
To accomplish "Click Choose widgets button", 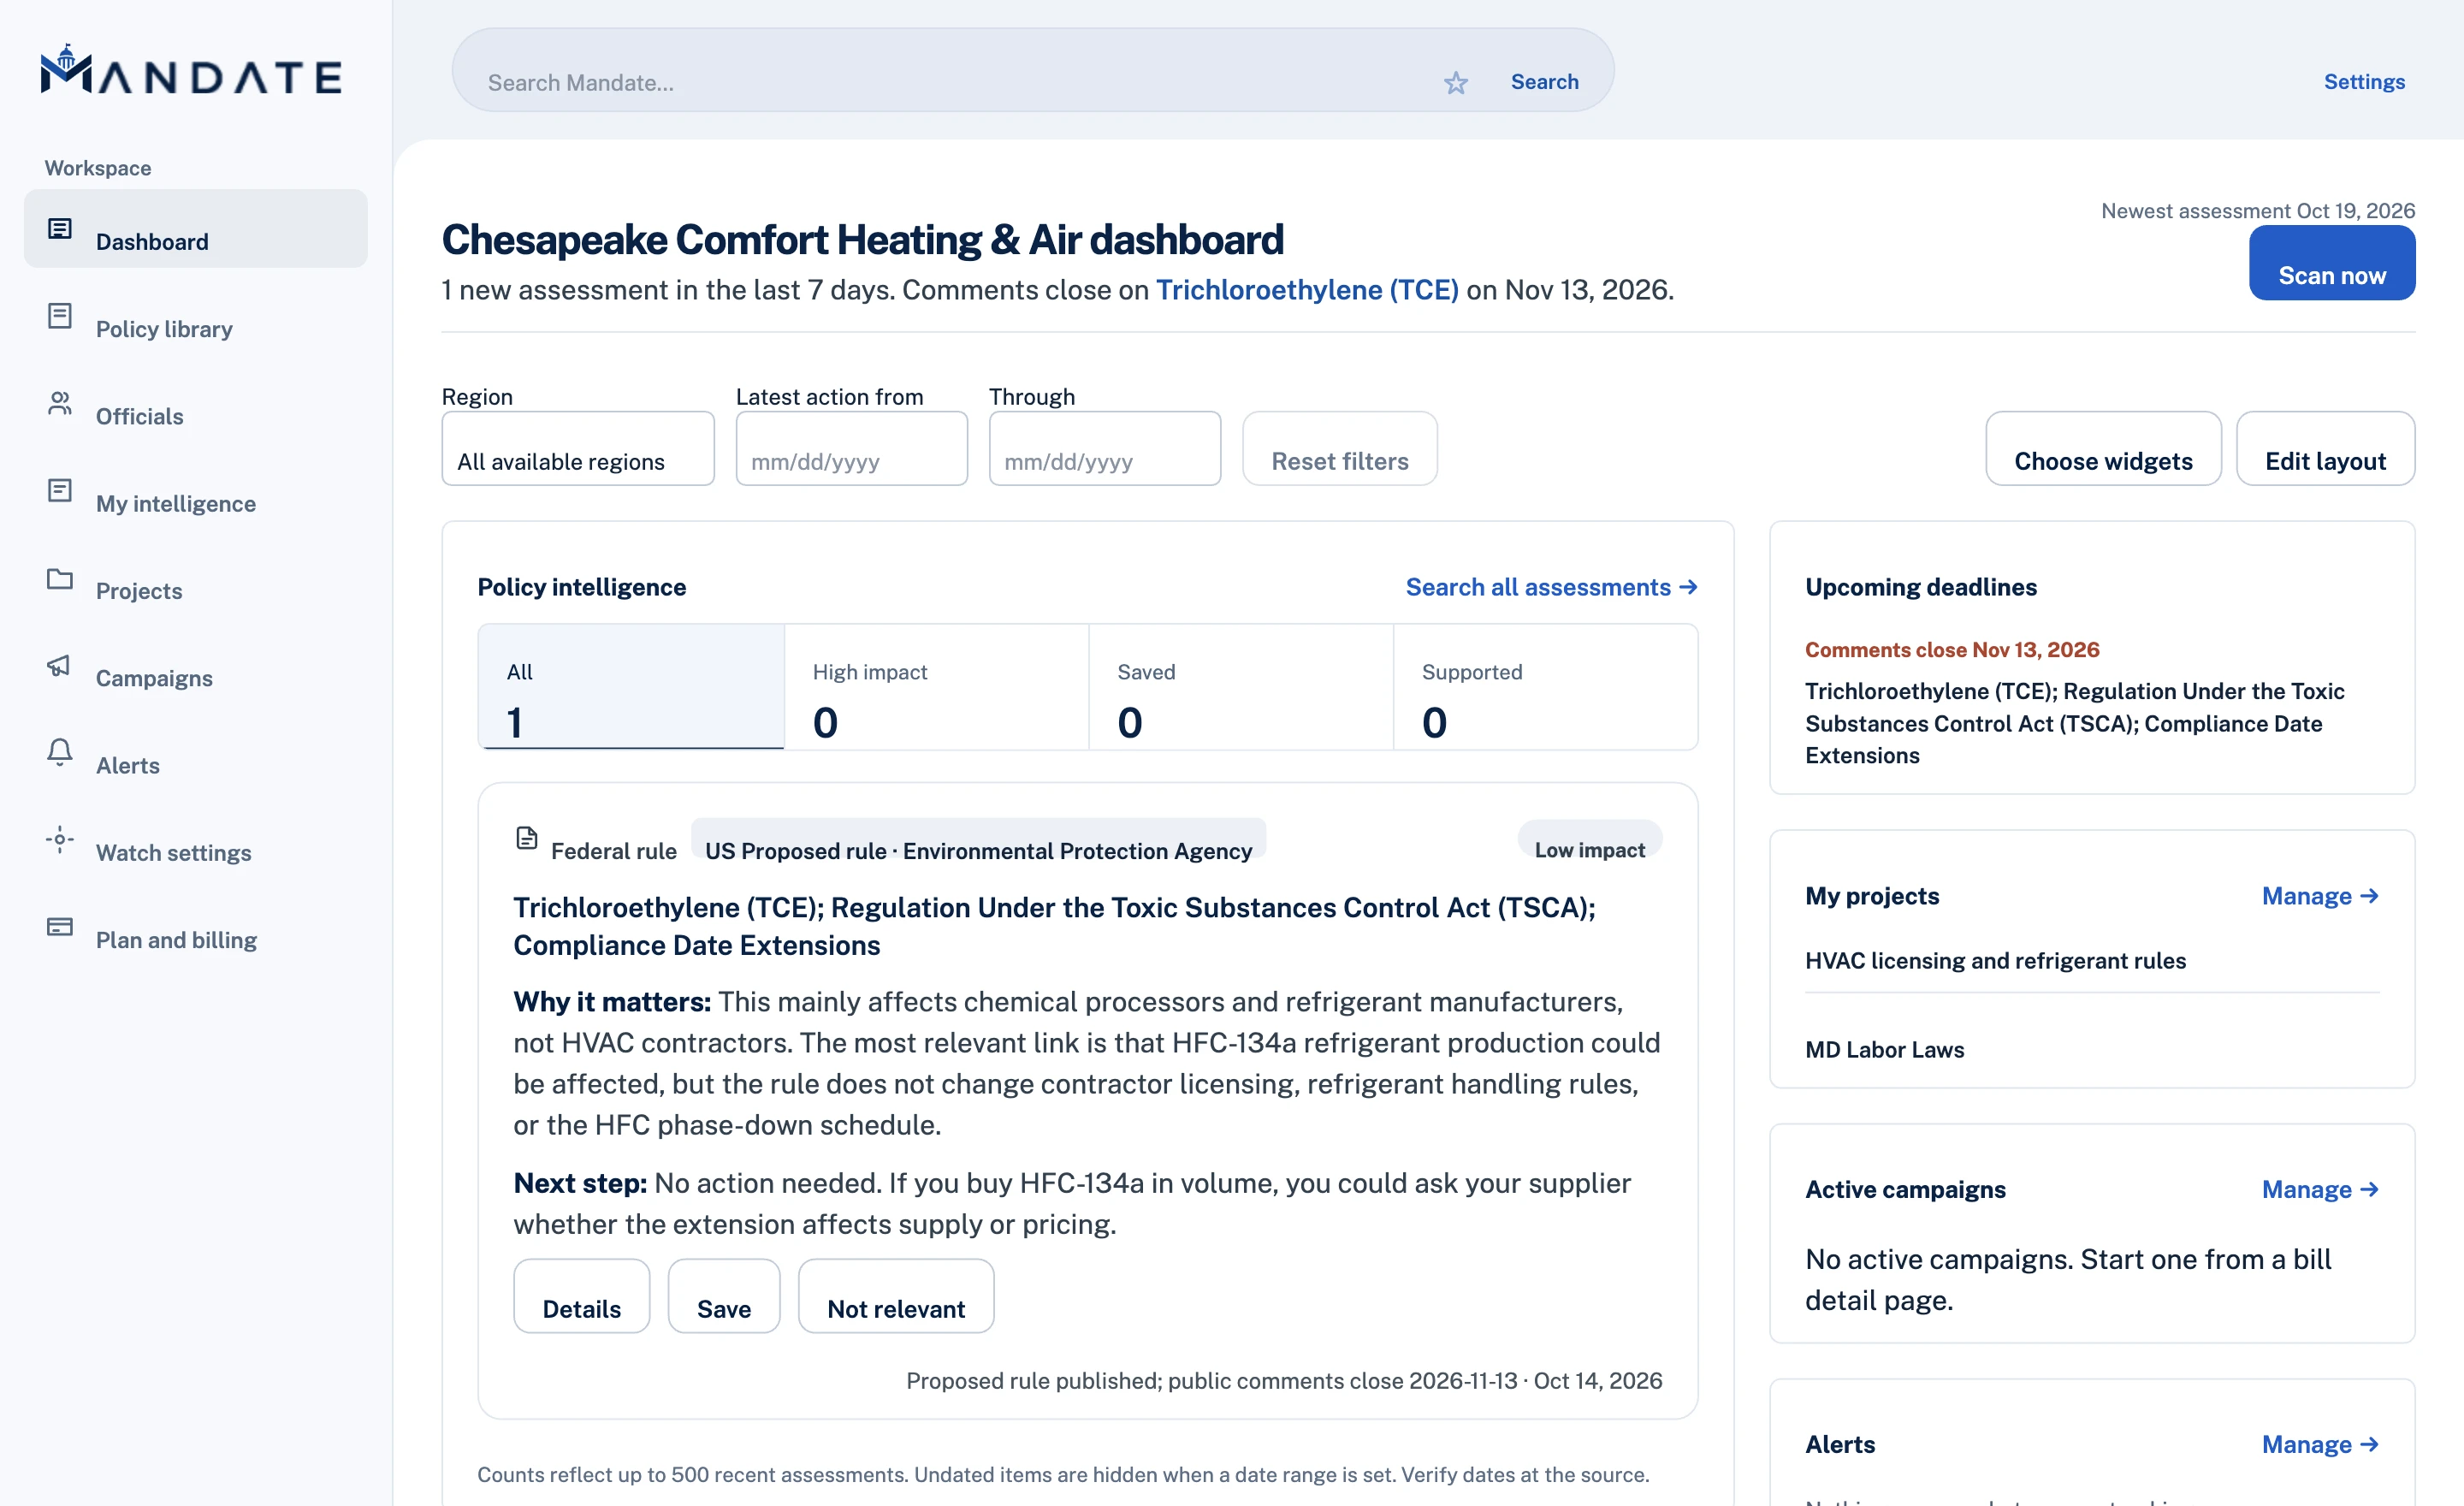I will click(x=2103, y=448).
